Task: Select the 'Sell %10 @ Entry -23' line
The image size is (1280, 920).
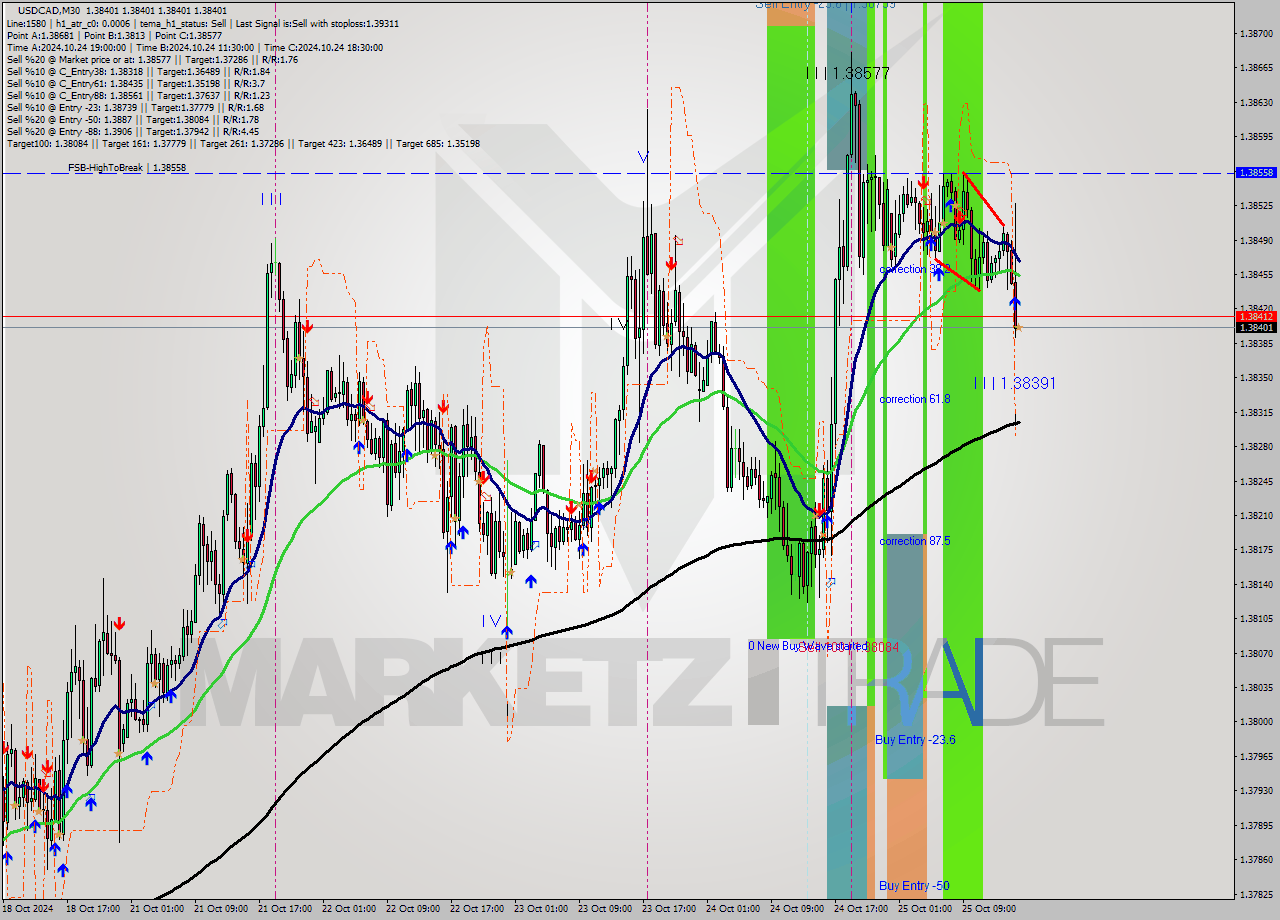Action: 135,107
